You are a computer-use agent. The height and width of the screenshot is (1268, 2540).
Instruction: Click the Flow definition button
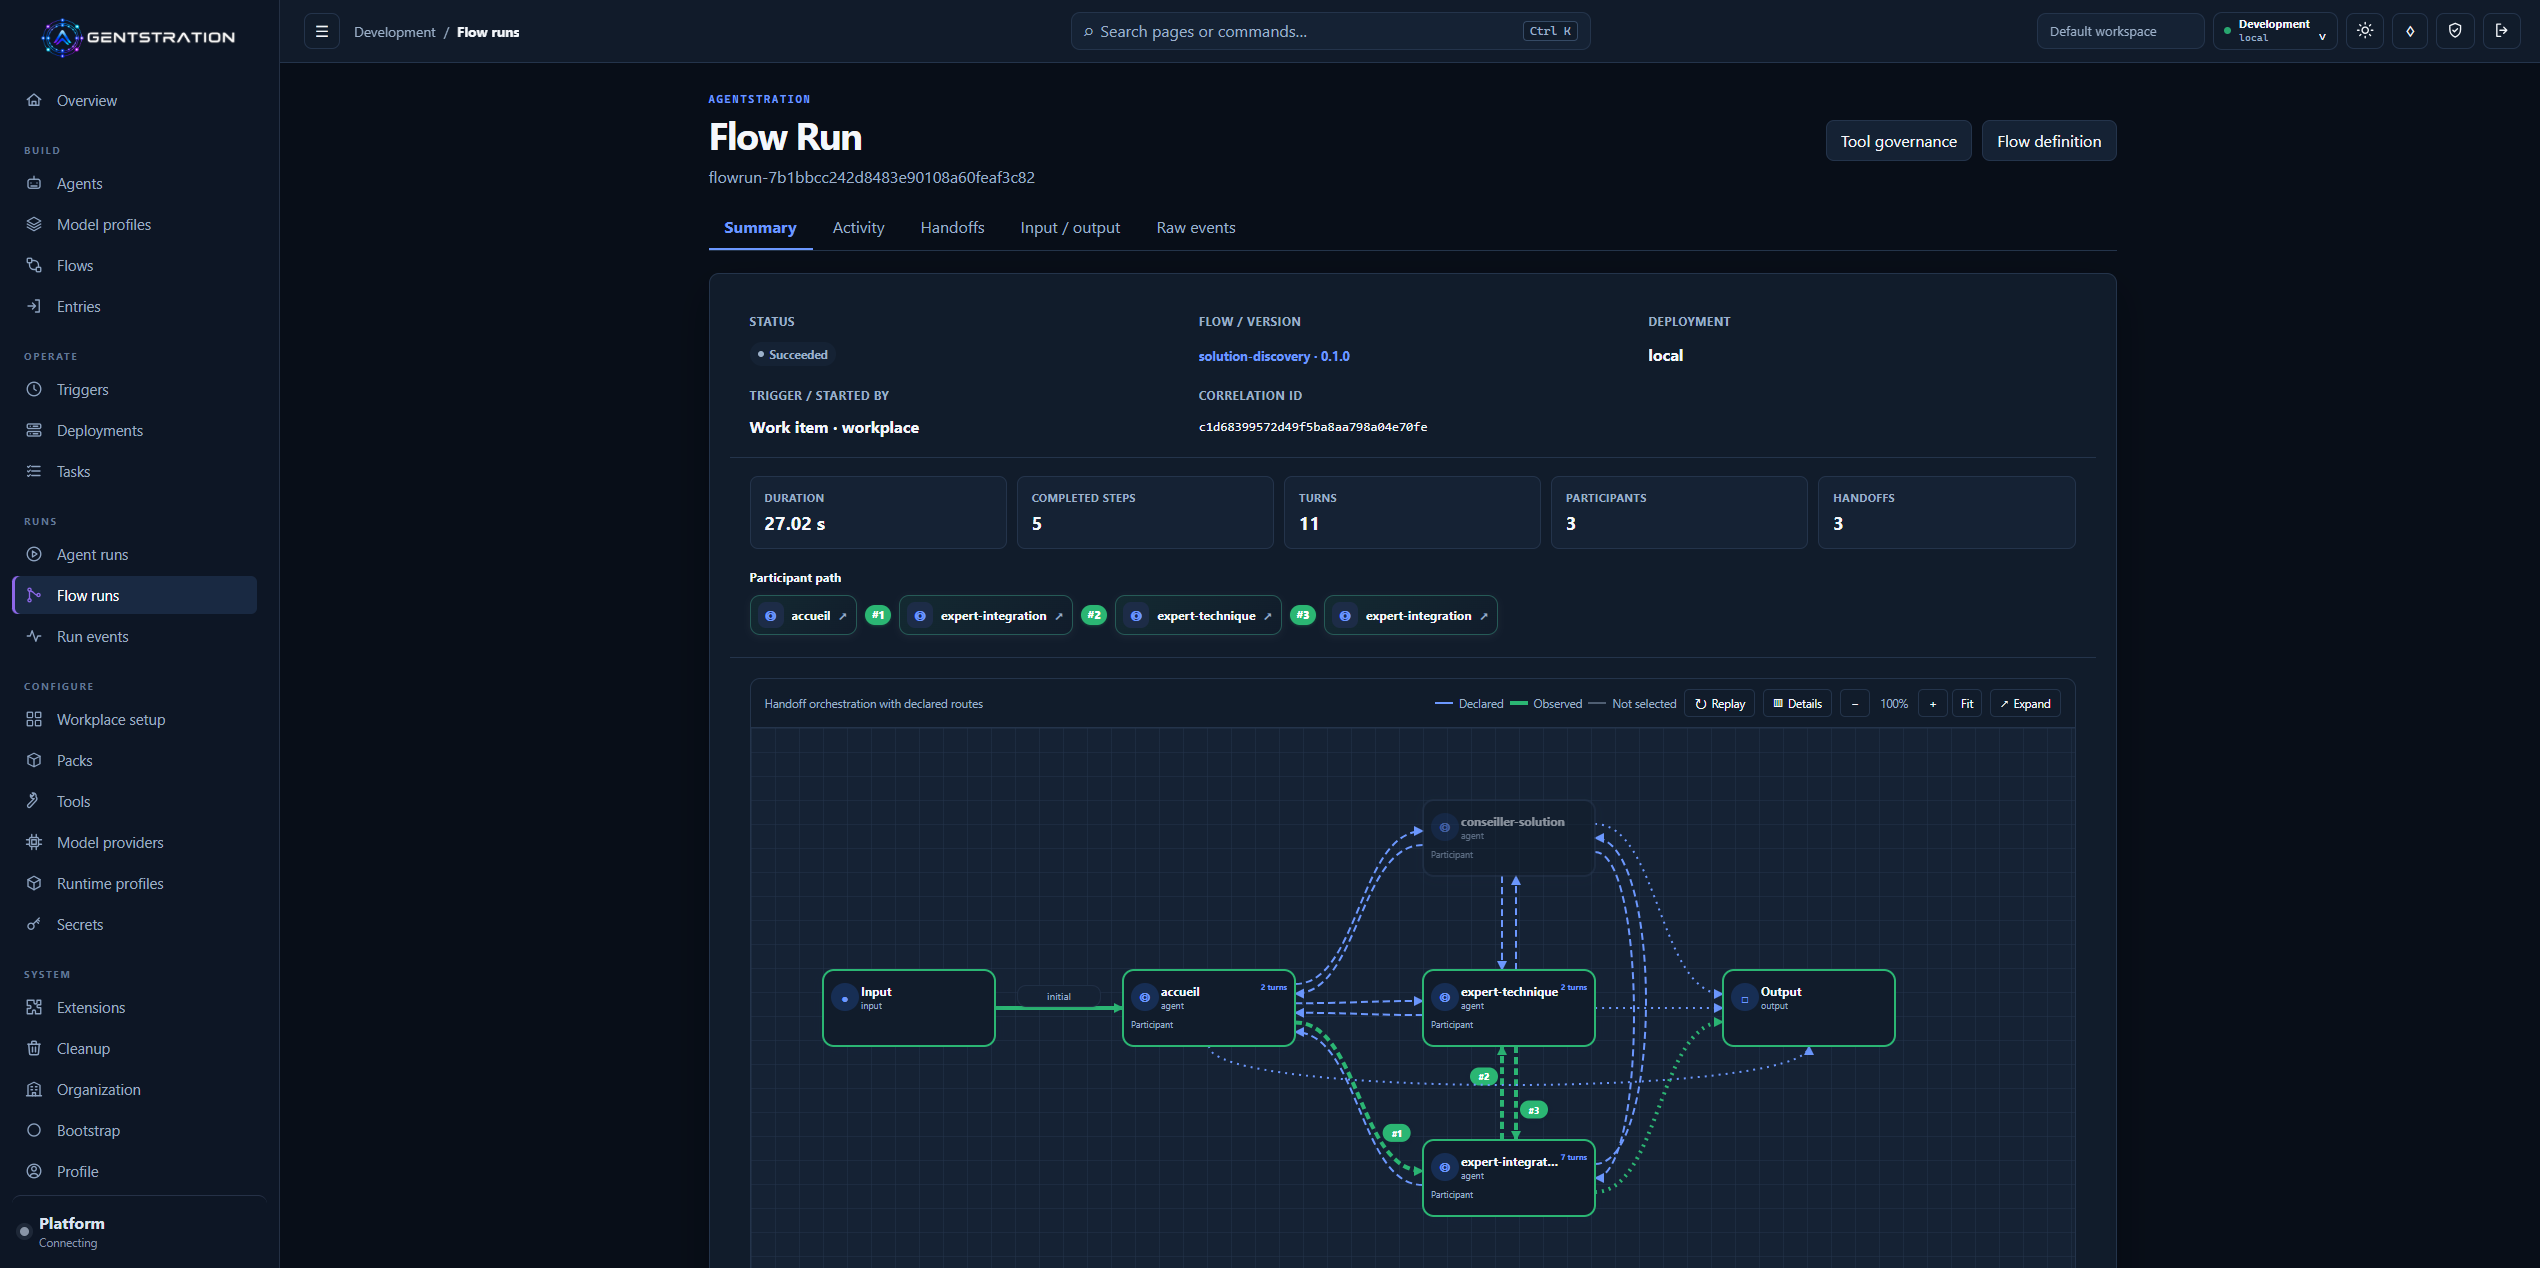[2049, 141]
